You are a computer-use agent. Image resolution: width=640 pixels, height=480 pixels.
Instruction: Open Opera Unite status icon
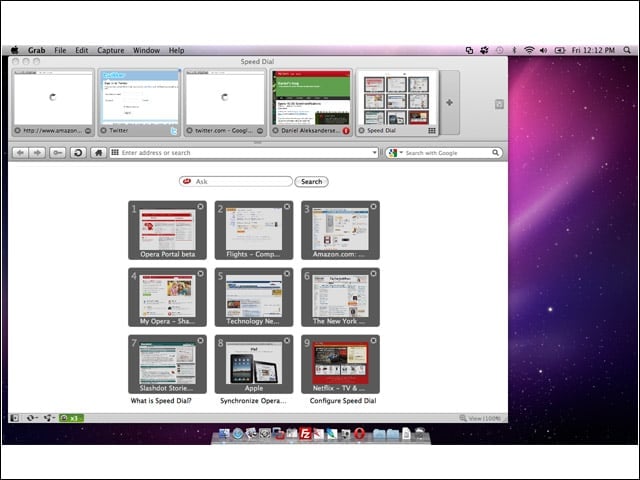tap(49, 418)
